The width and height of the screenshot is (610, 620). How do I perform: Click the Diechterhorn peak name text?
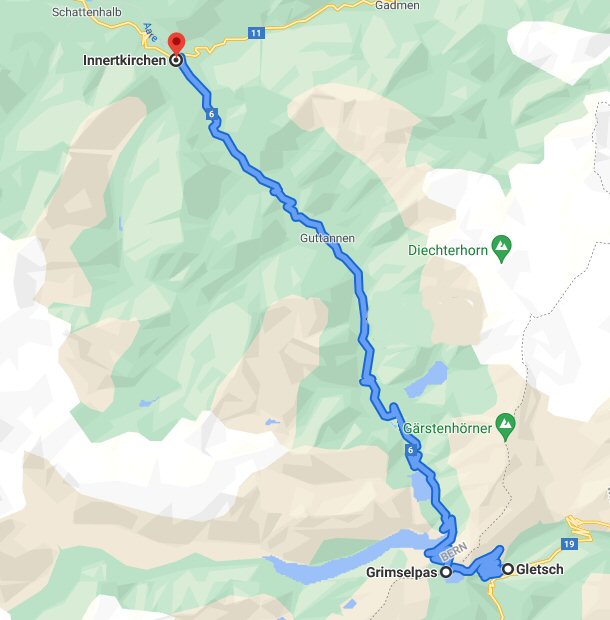click(448, 250)
